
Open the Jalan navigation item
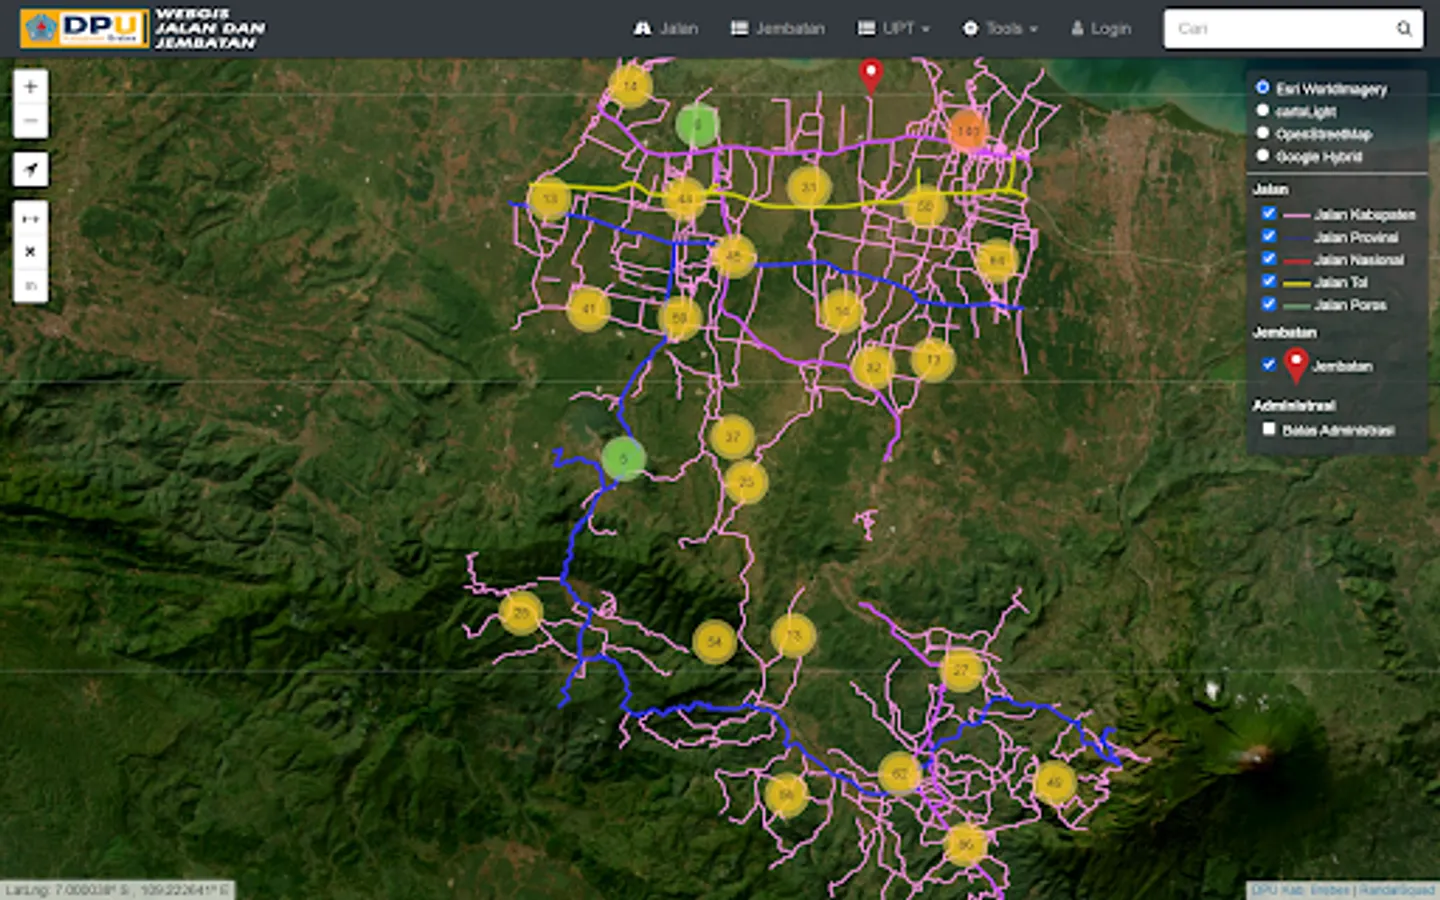click(666, 29)
